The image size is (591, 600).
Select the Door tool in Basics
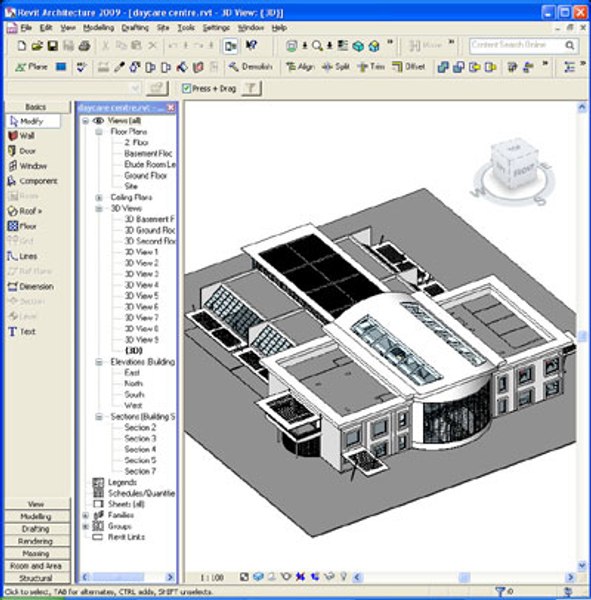pos(22,151)
